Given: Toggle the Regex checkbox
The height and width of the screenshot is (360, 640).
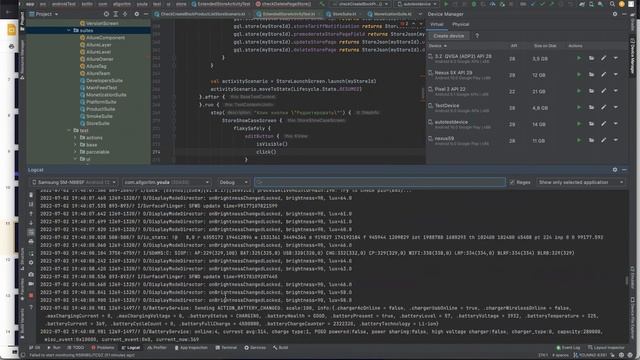Looking at the screenshot, I should pyautogui.click(x=512, y=182).
